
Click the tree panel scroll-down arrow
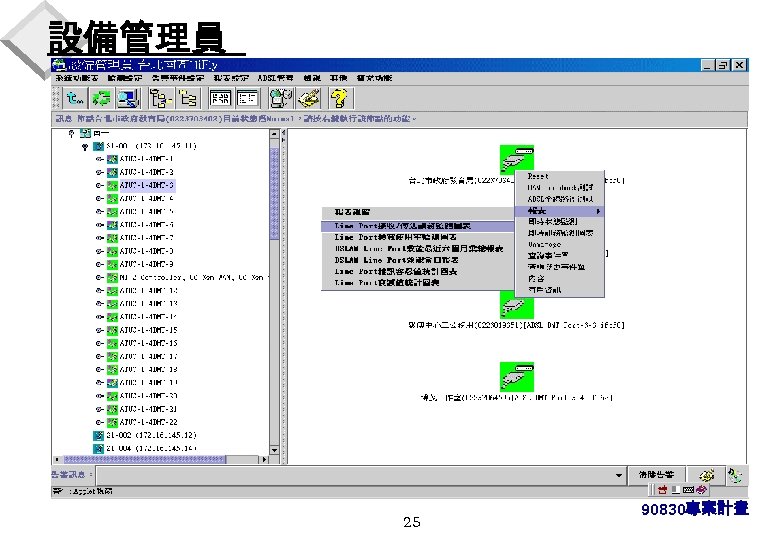point(274,450)
